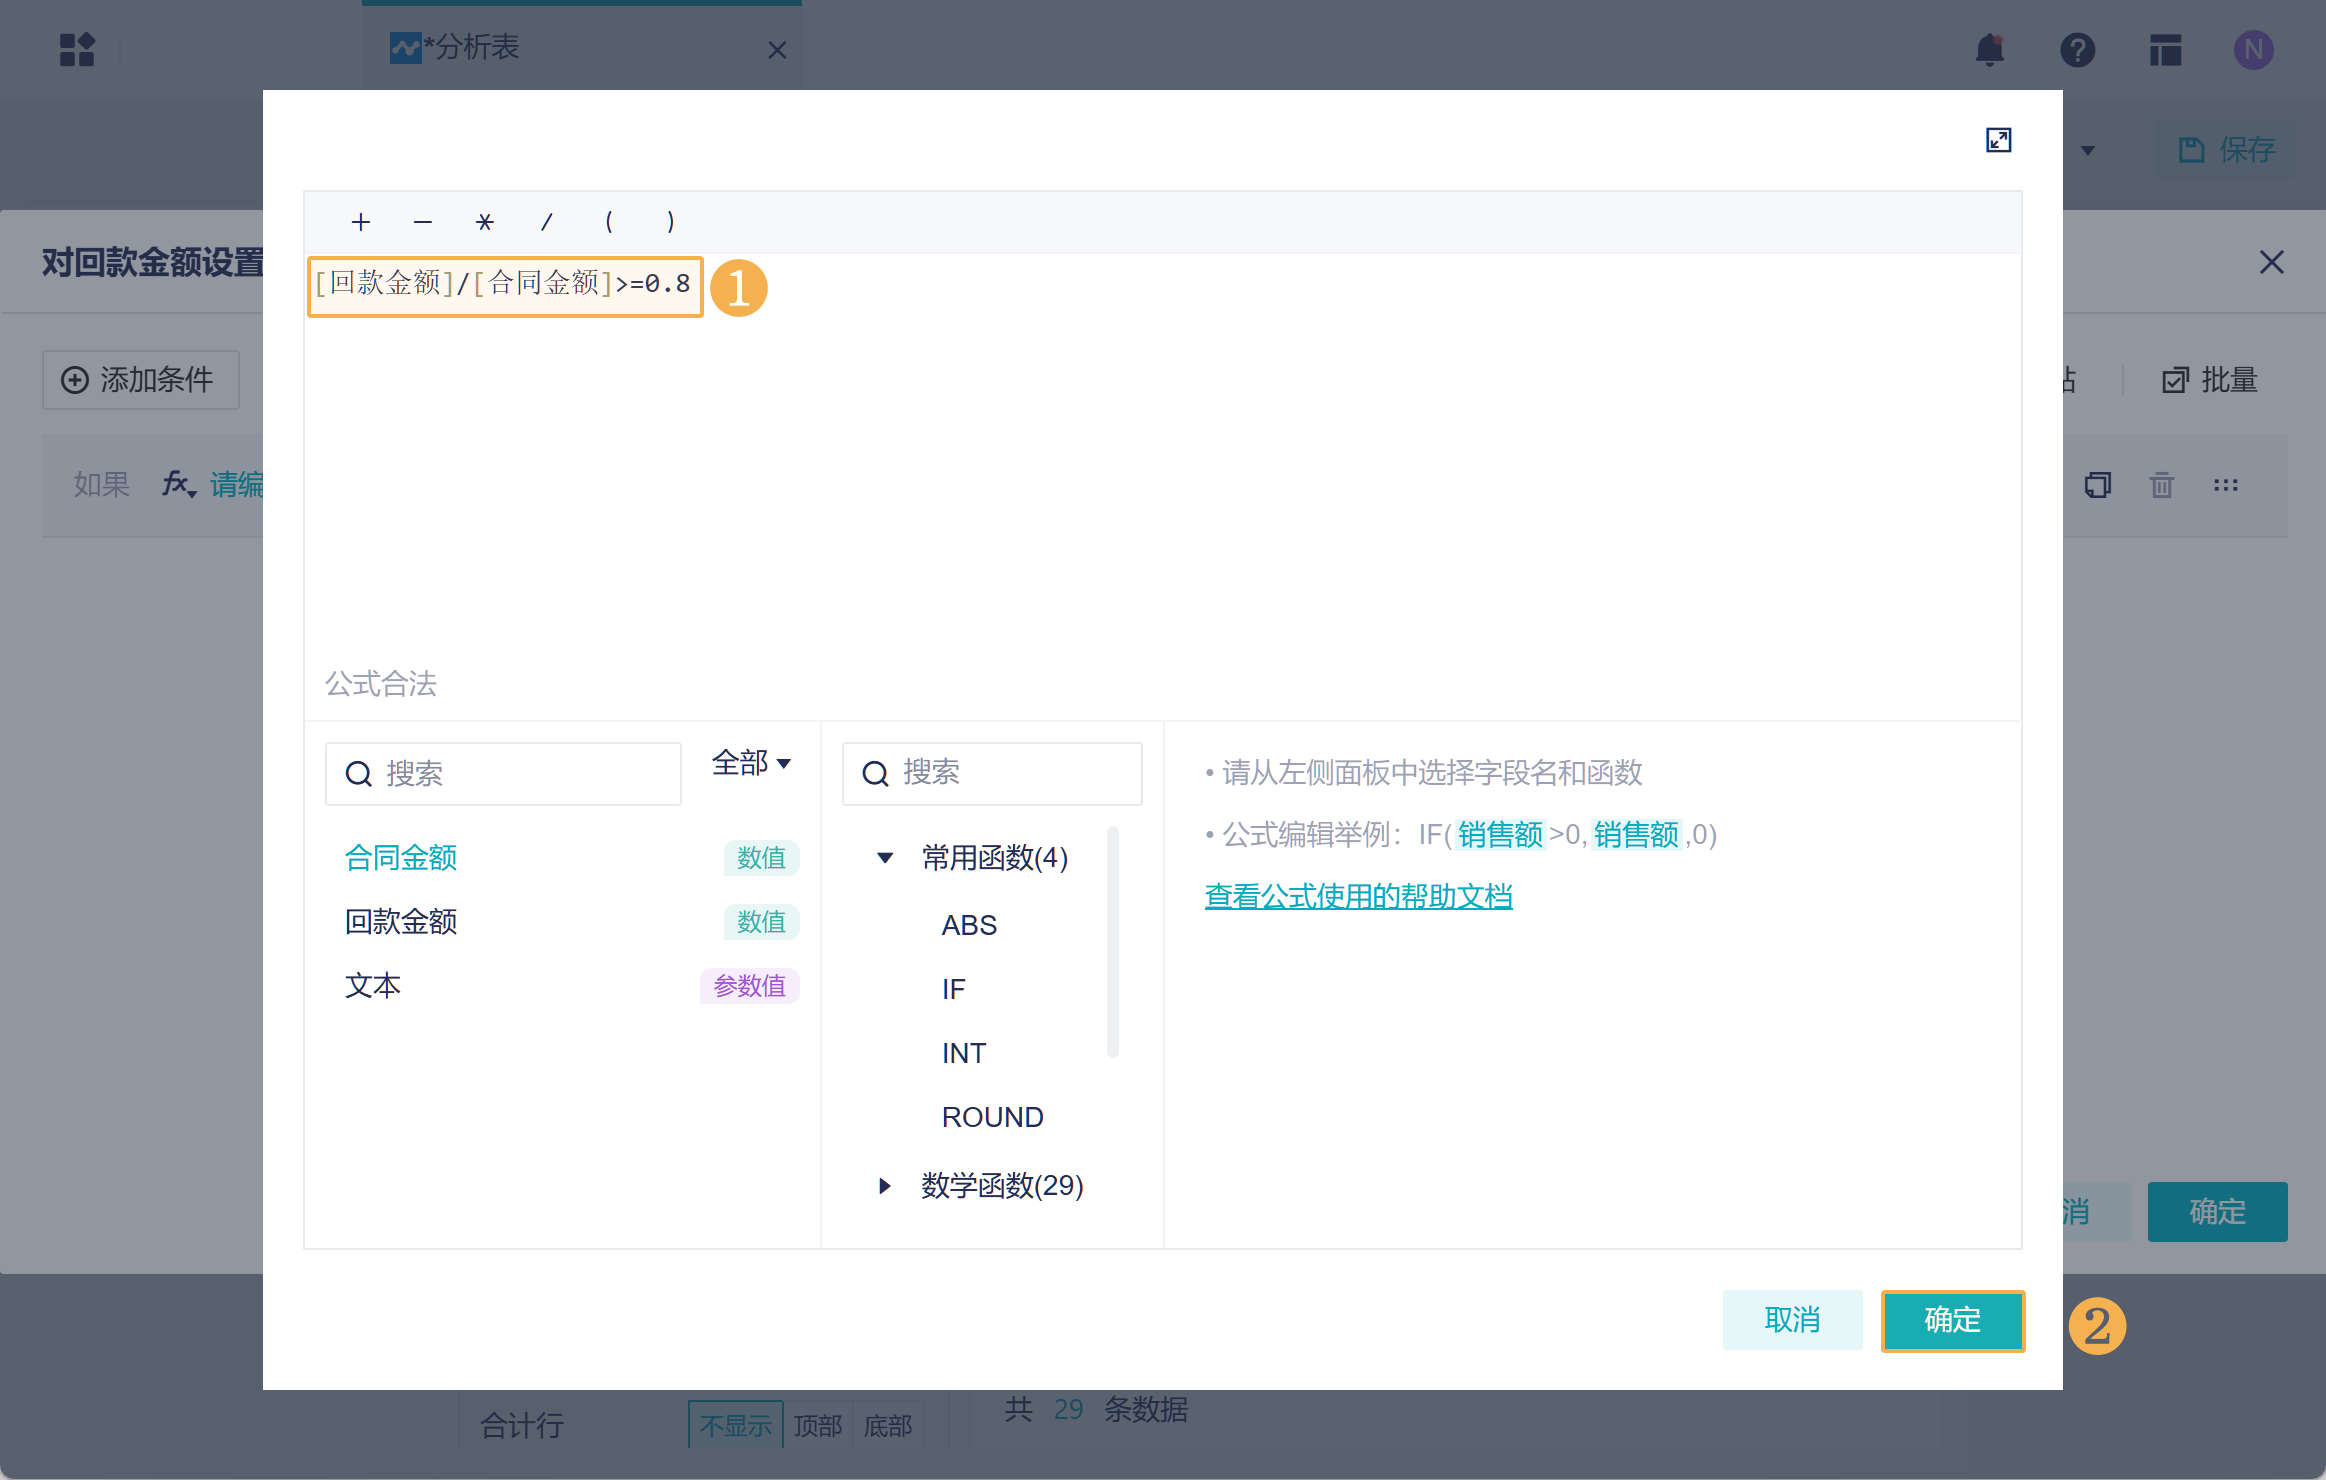
Task: Click 确定 in the formula dialog
Action: pos(1952,1320)
